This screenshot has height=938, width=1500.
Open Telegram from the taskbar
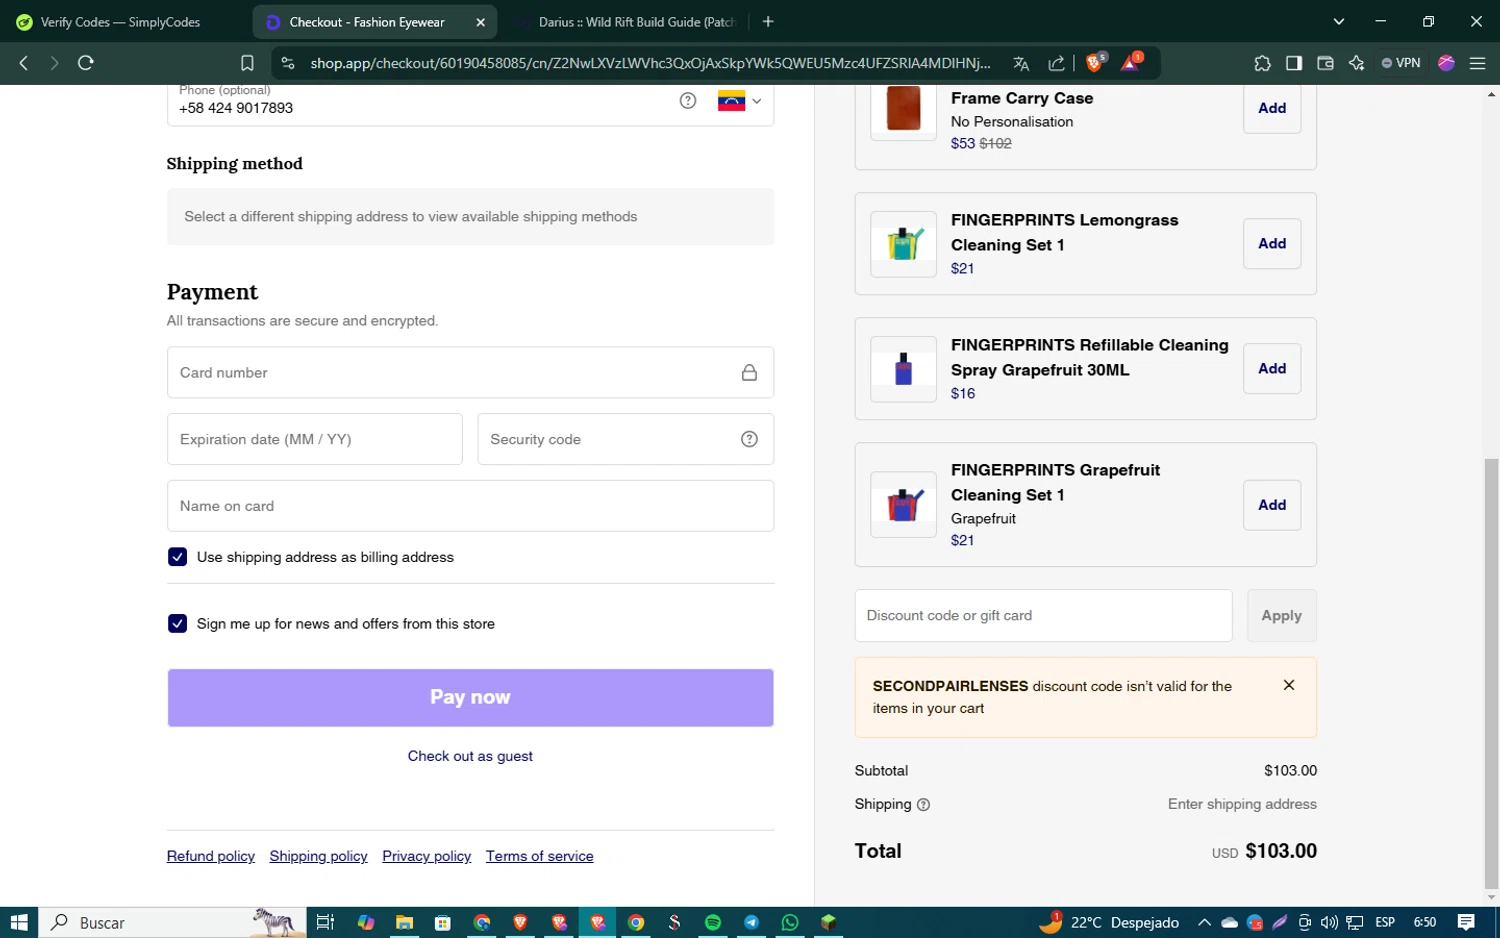tap(751, 922)
